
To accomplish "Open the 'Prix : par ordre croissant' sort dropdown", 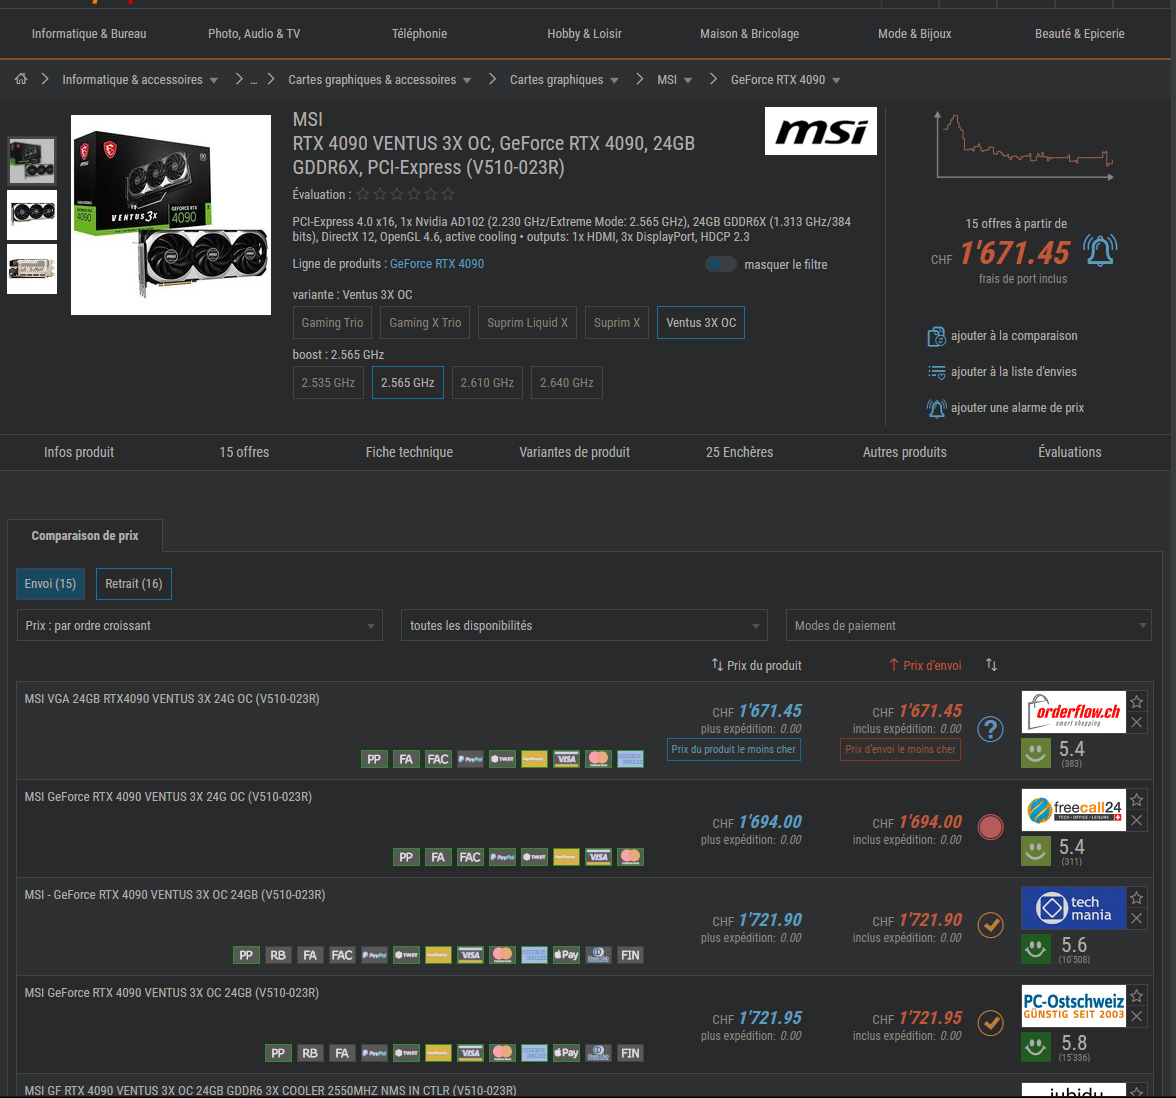I will [x=200, y=626].
